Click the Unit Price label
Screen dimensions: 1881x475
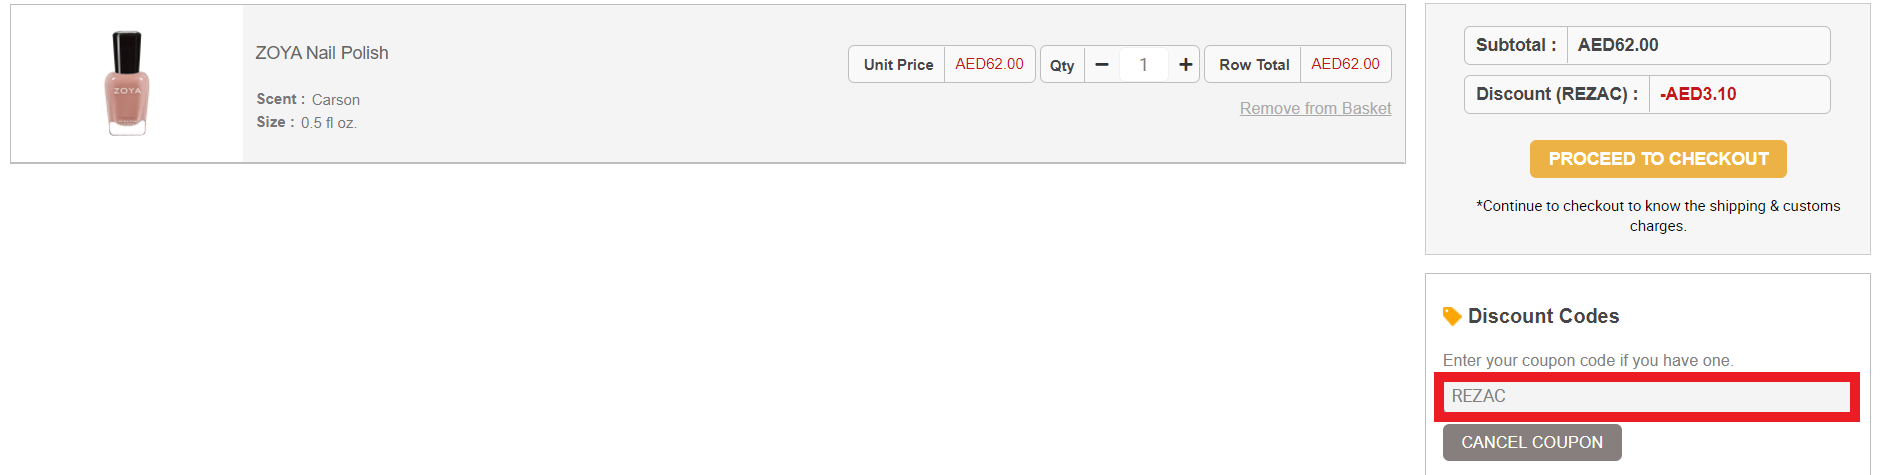coord(898,65)
